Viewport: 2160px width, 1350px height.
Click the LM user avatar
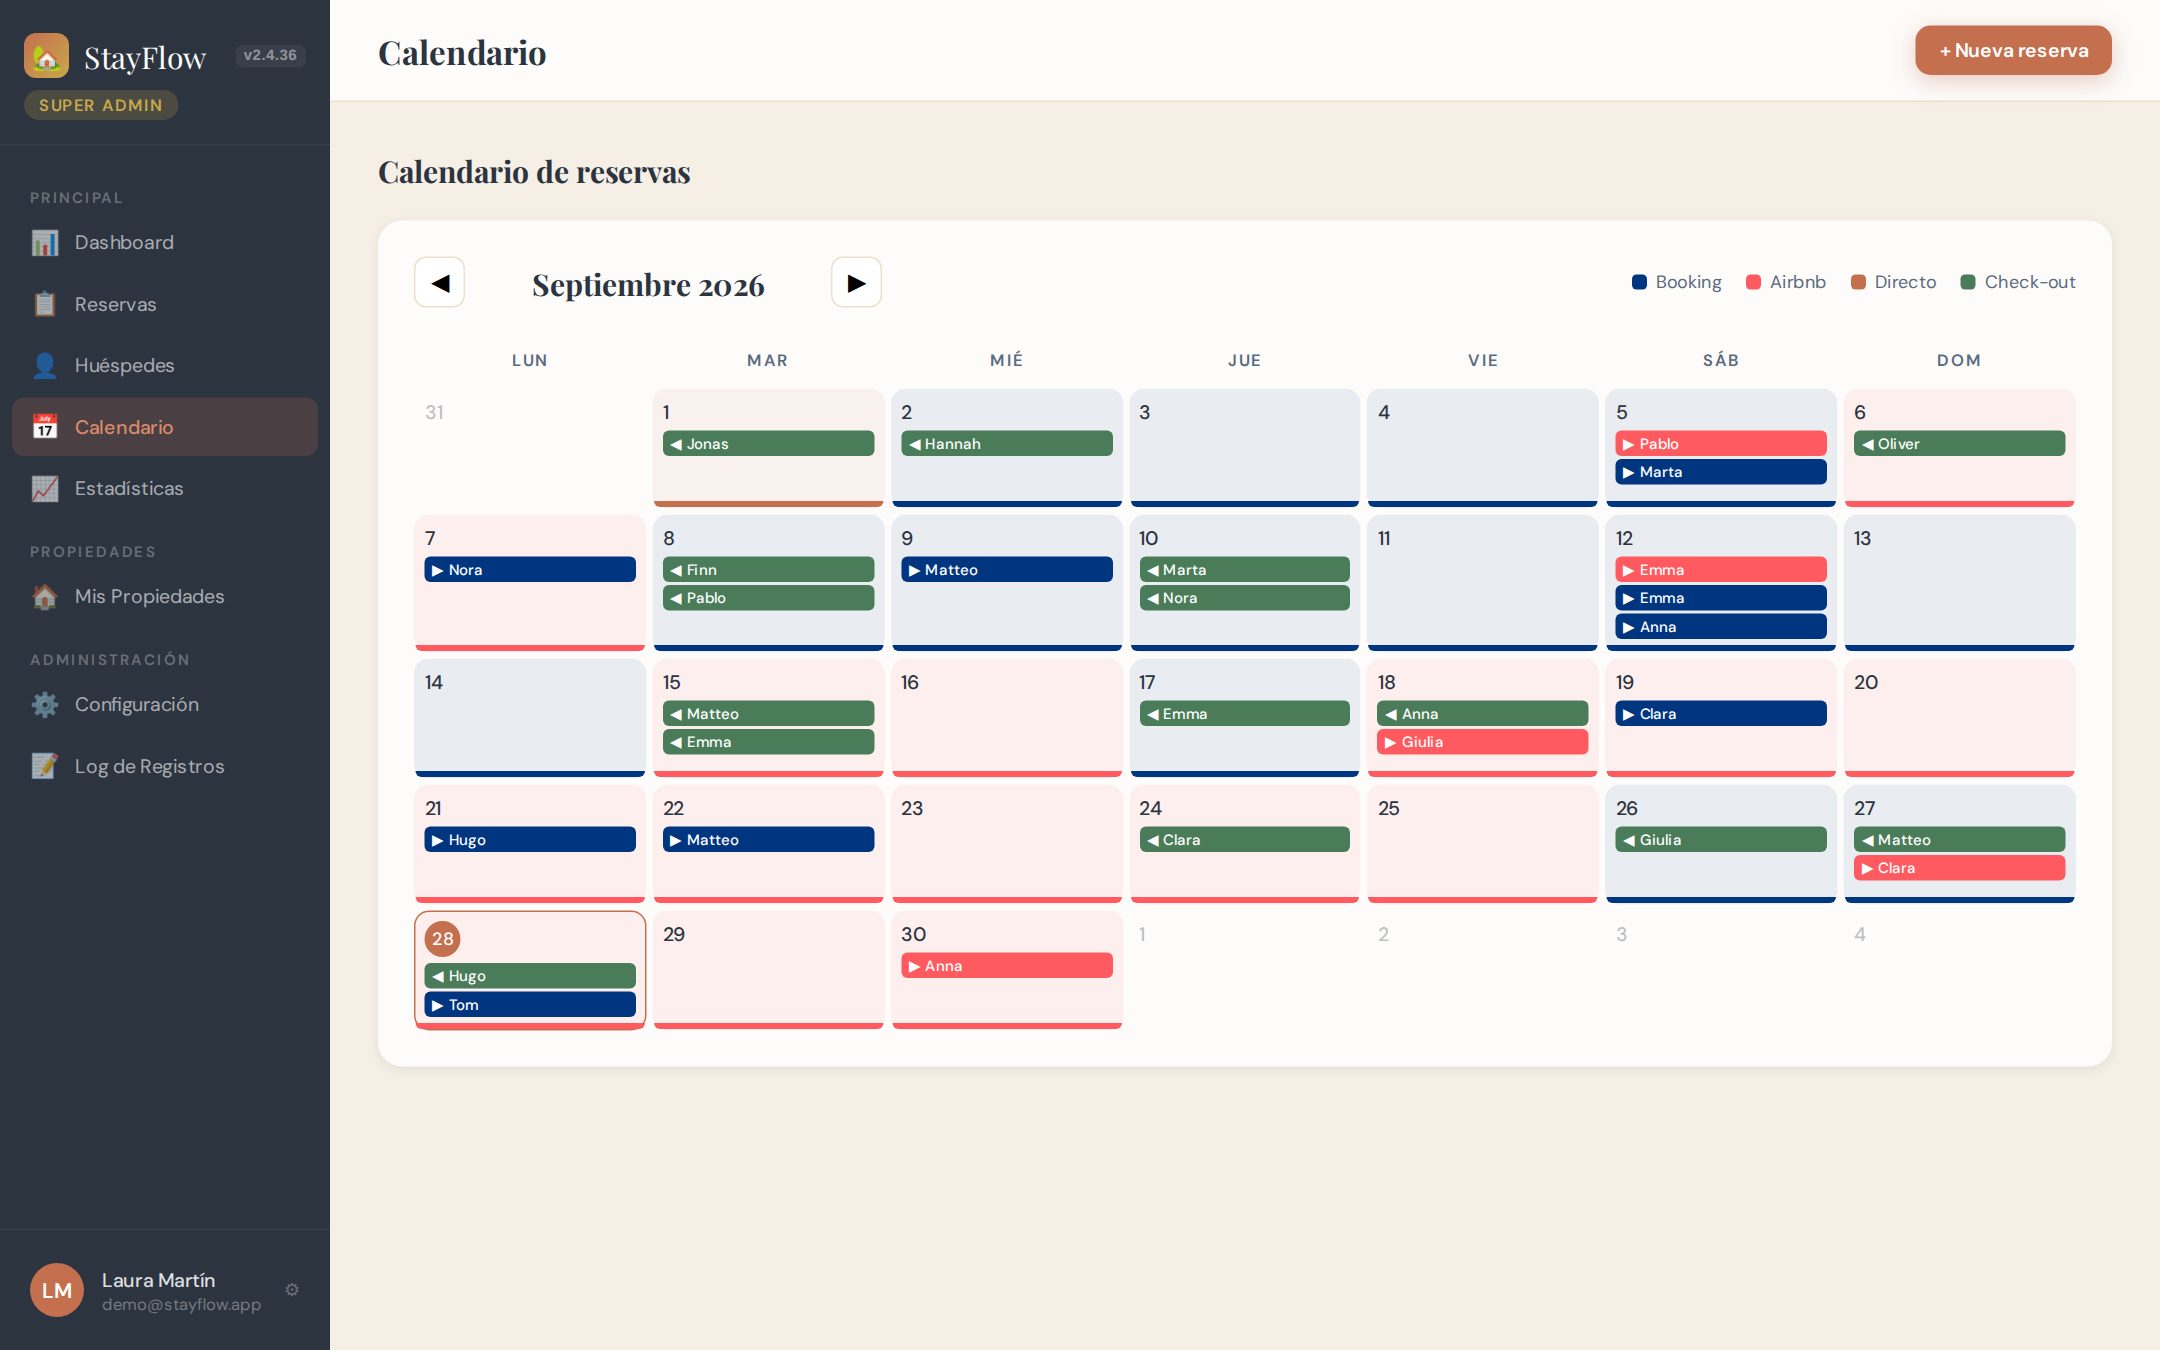click(x=57, y=1290)
